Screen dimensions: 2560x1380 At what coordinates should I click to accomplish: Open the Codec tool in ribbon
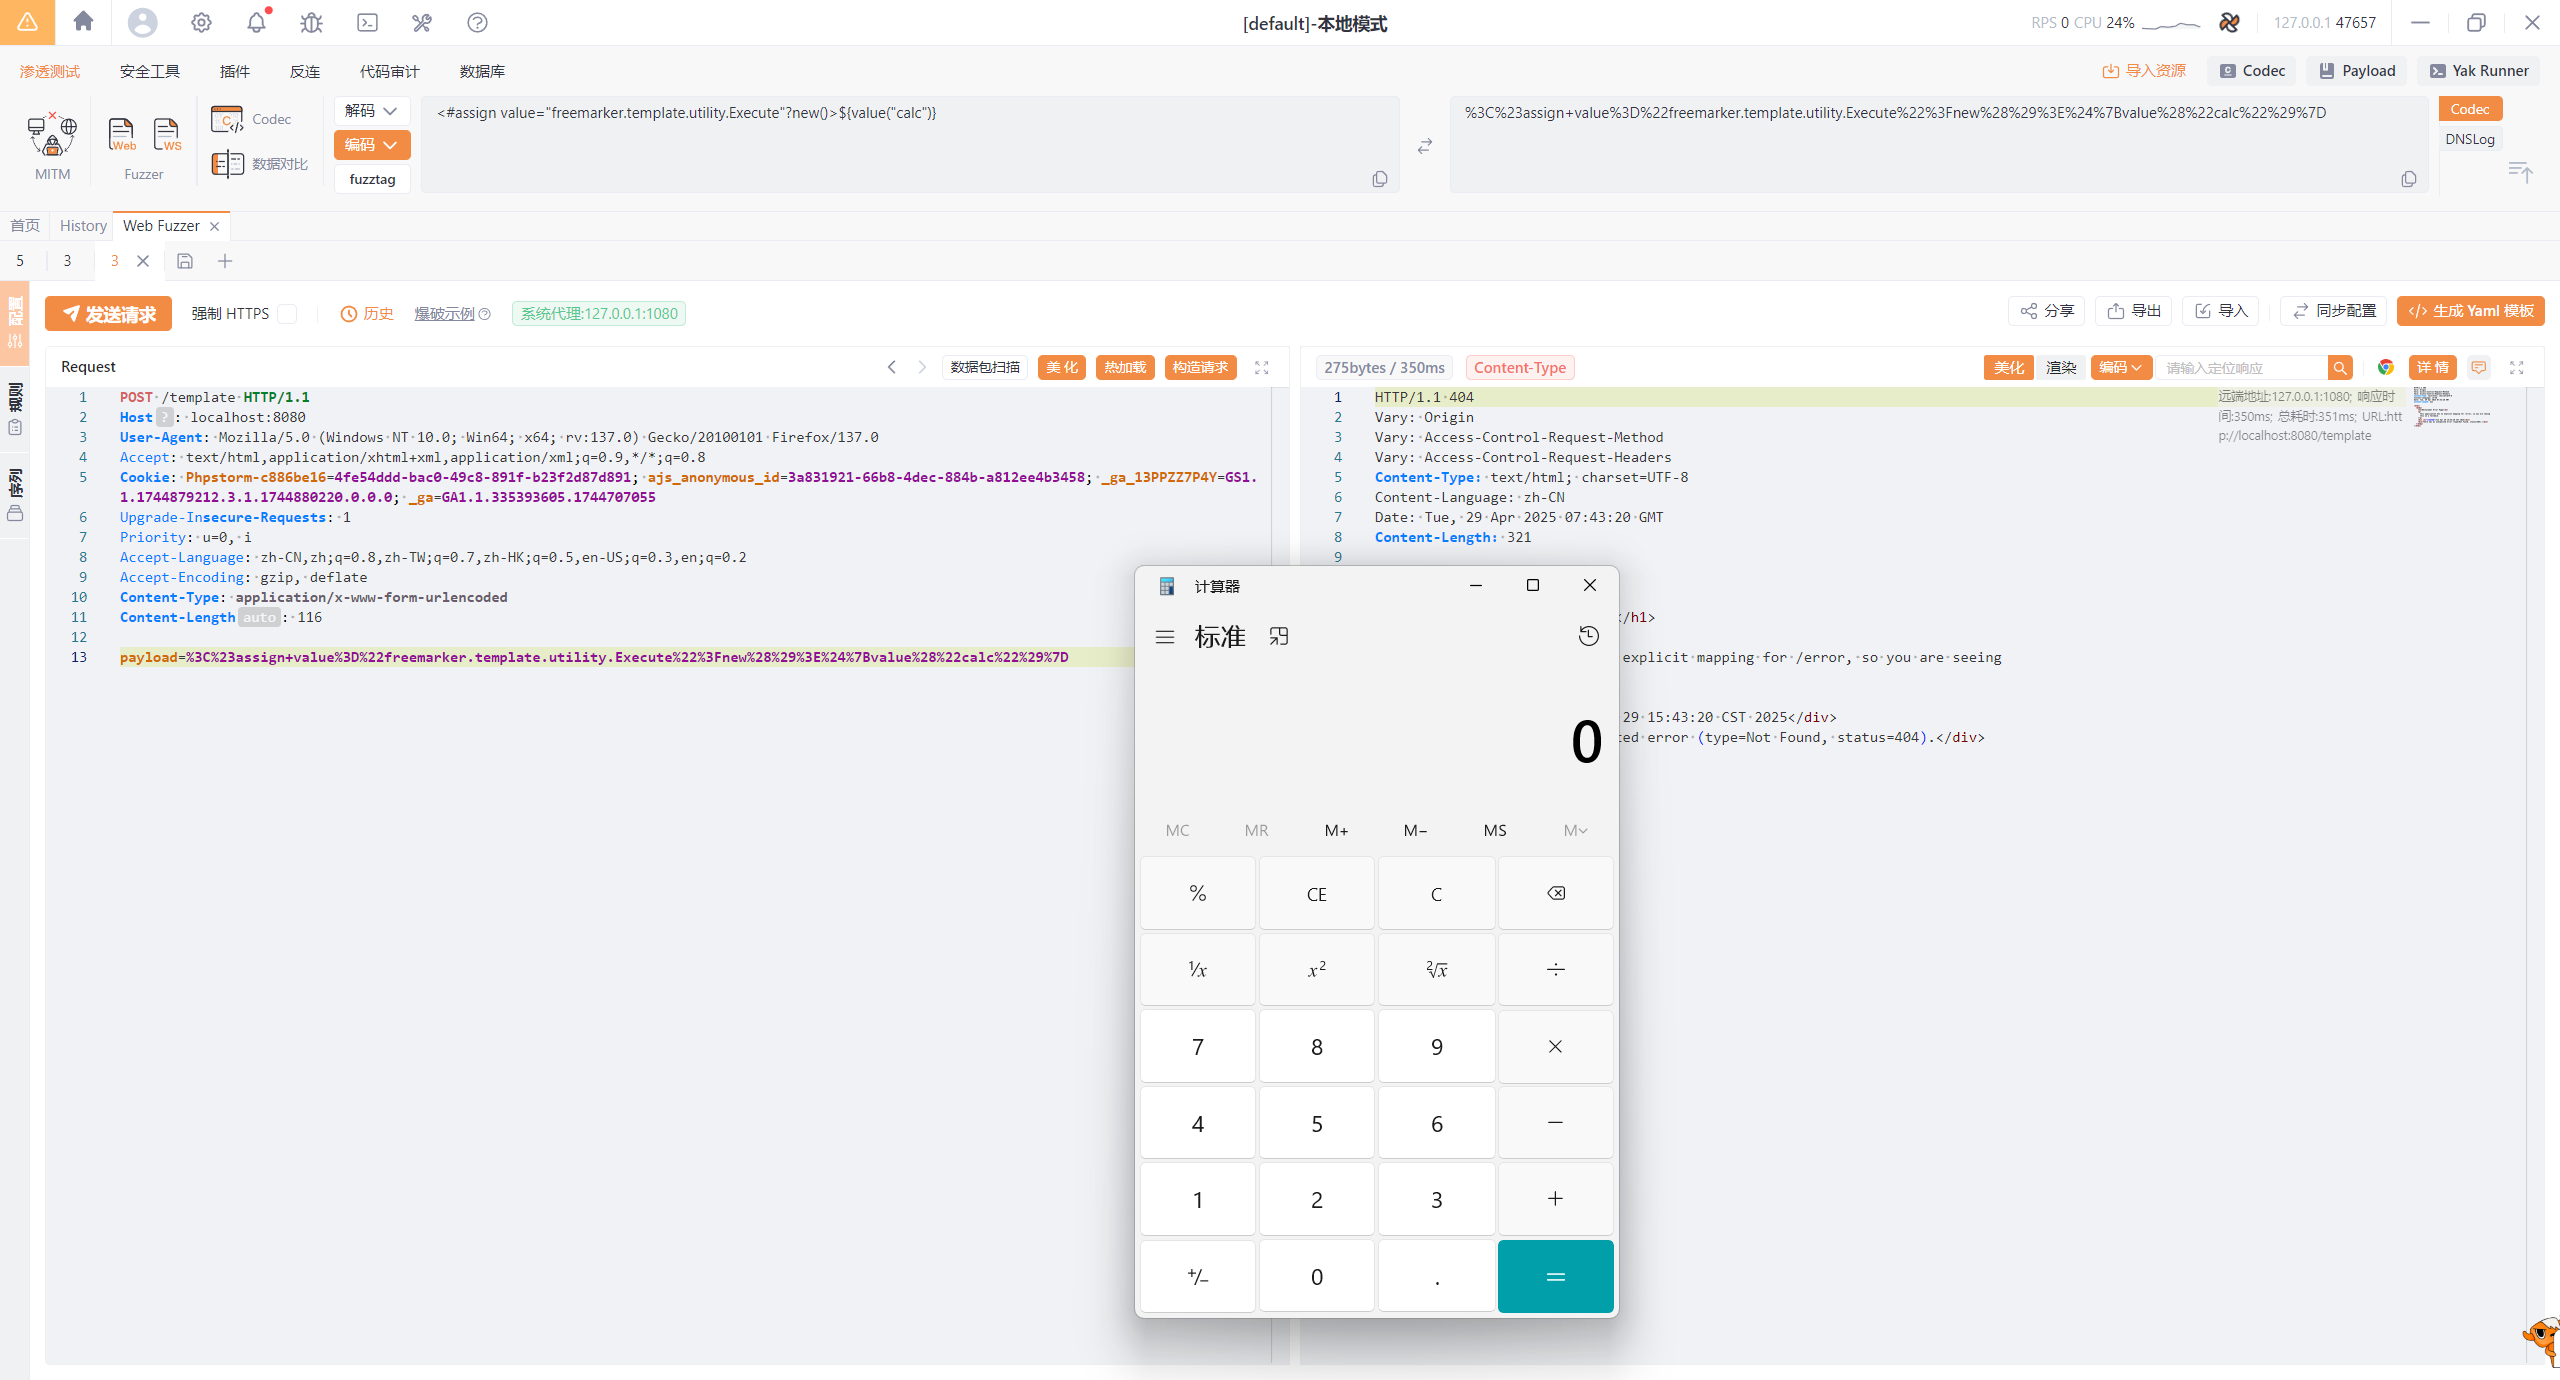(x=251, y=119)
